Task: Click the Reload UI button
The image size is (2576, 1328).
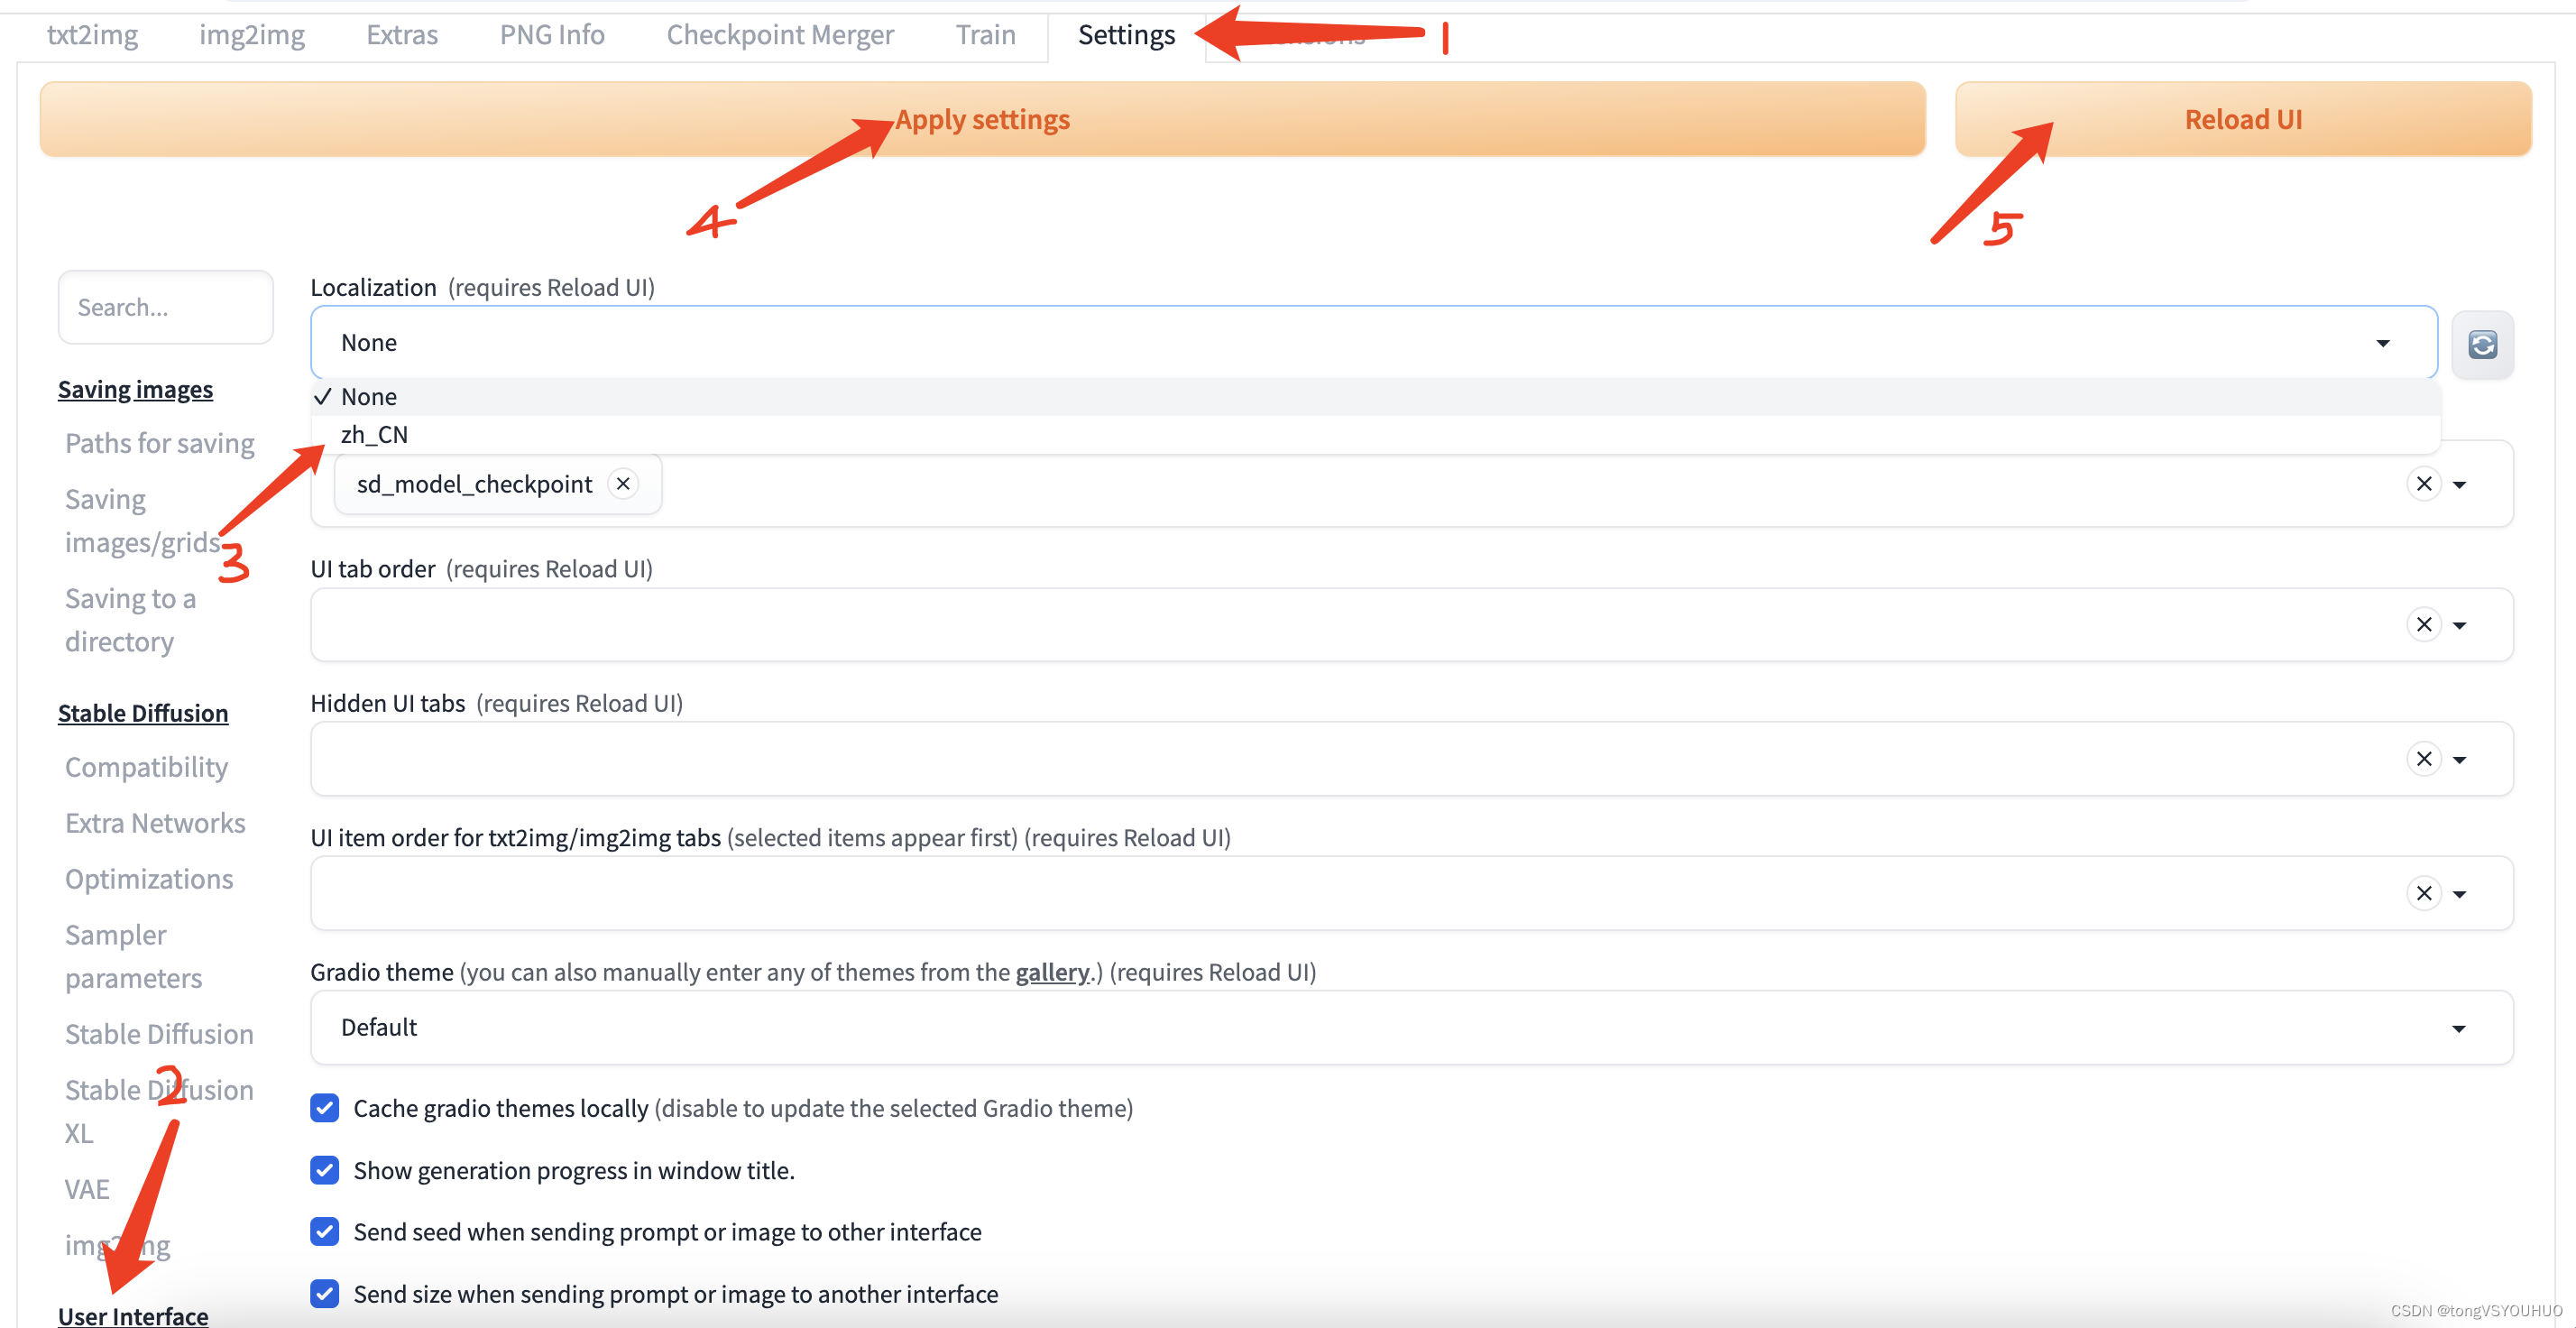Action: 2242,119
